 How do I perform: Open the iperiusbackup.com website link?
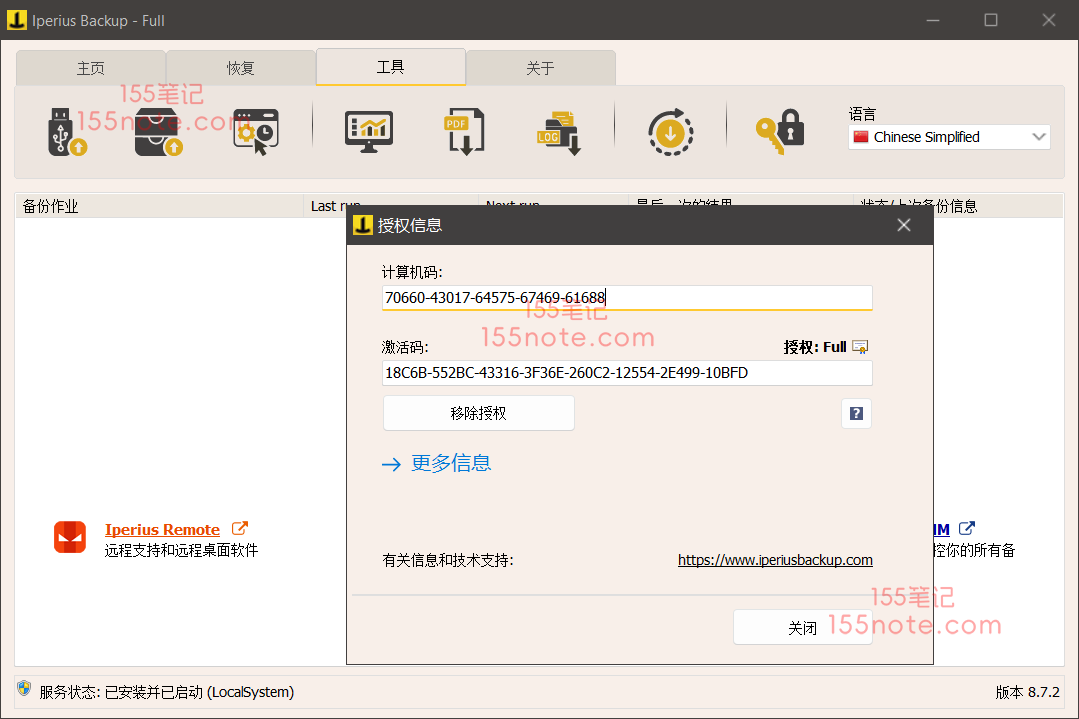coord(775,560)
